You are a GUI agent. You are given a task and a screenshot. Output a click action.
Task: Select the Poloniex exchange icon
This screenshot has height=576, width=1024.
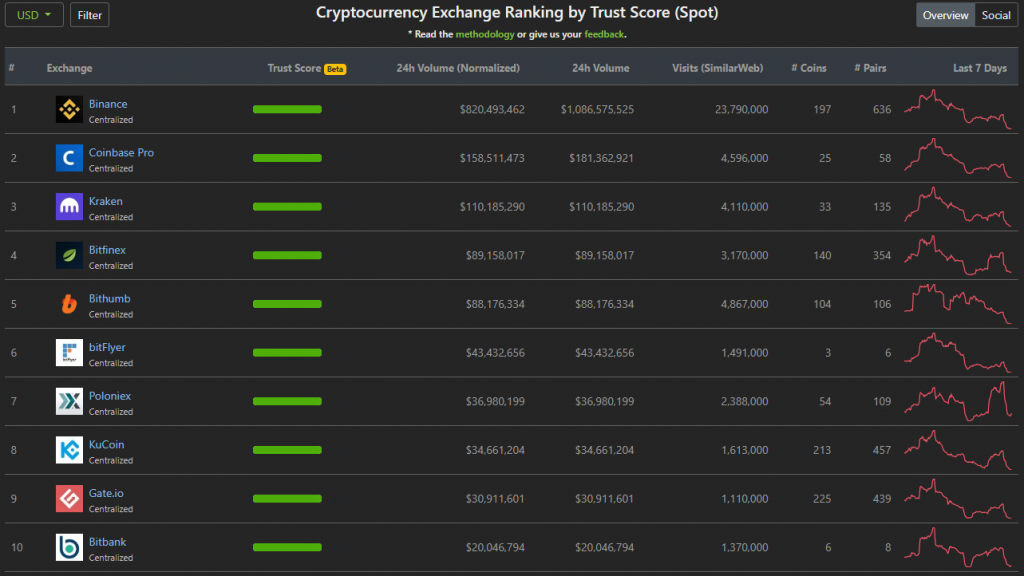tap(67, 402)
